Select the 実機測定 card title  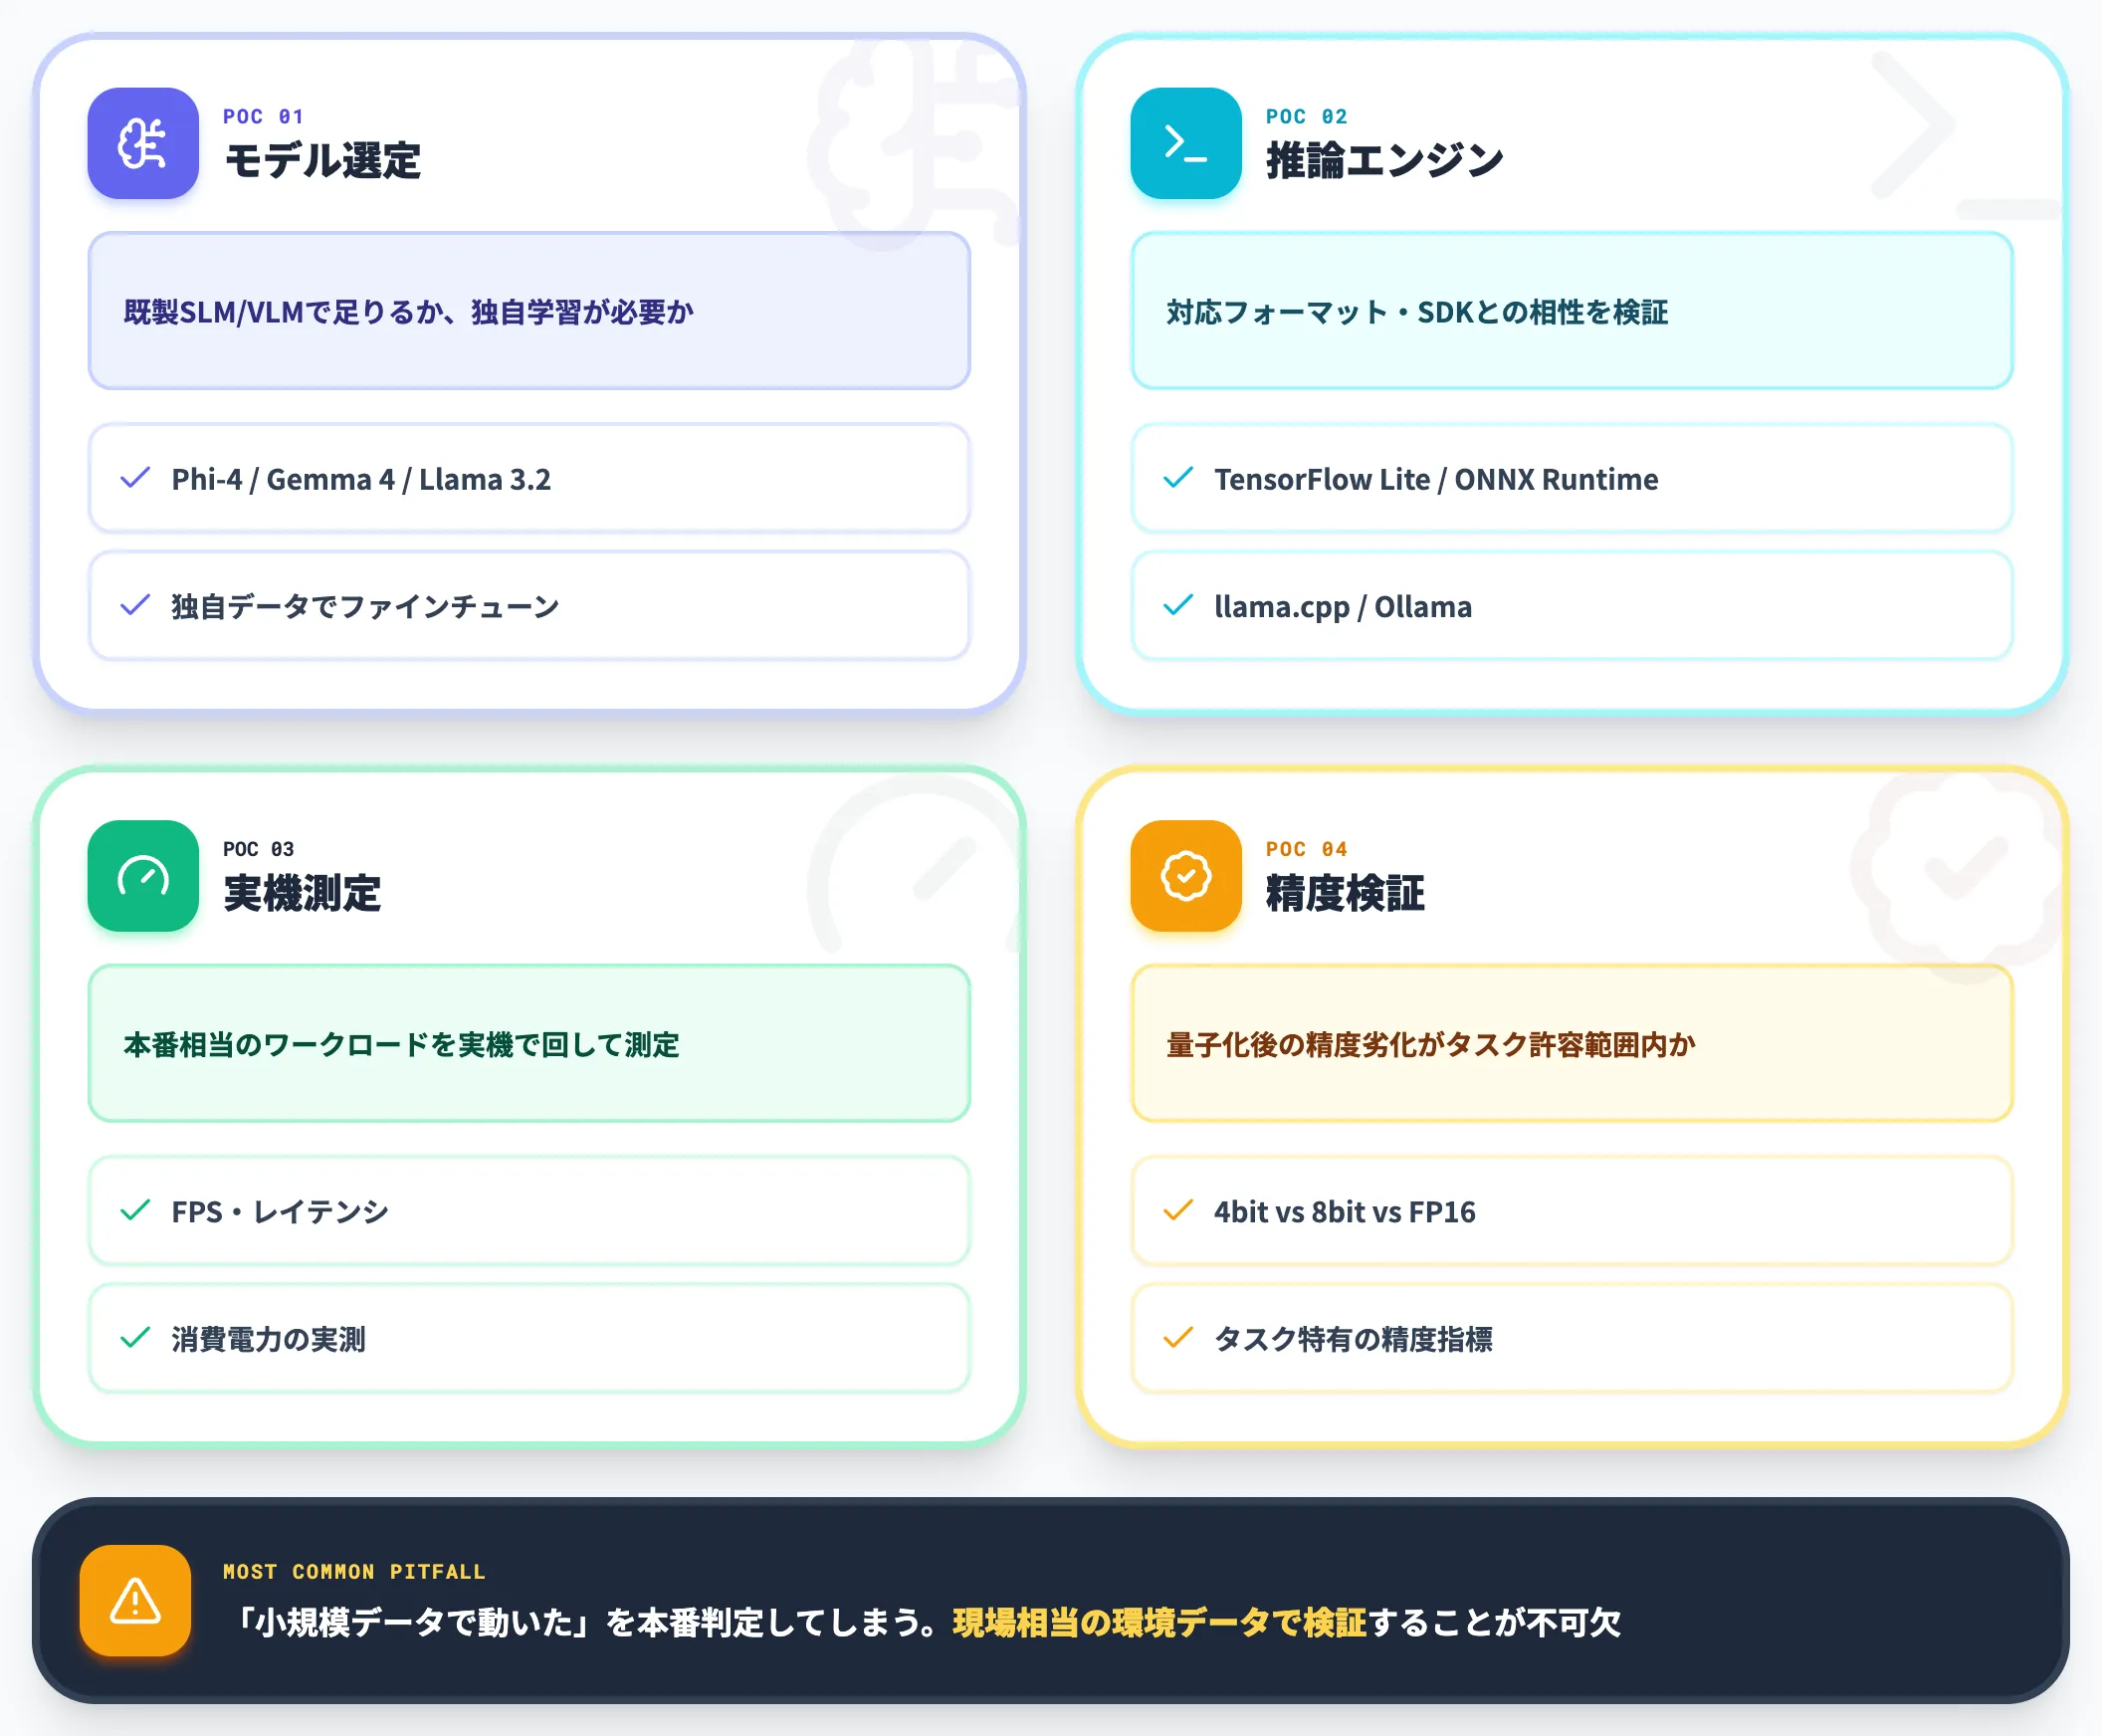tap(302, 893)
